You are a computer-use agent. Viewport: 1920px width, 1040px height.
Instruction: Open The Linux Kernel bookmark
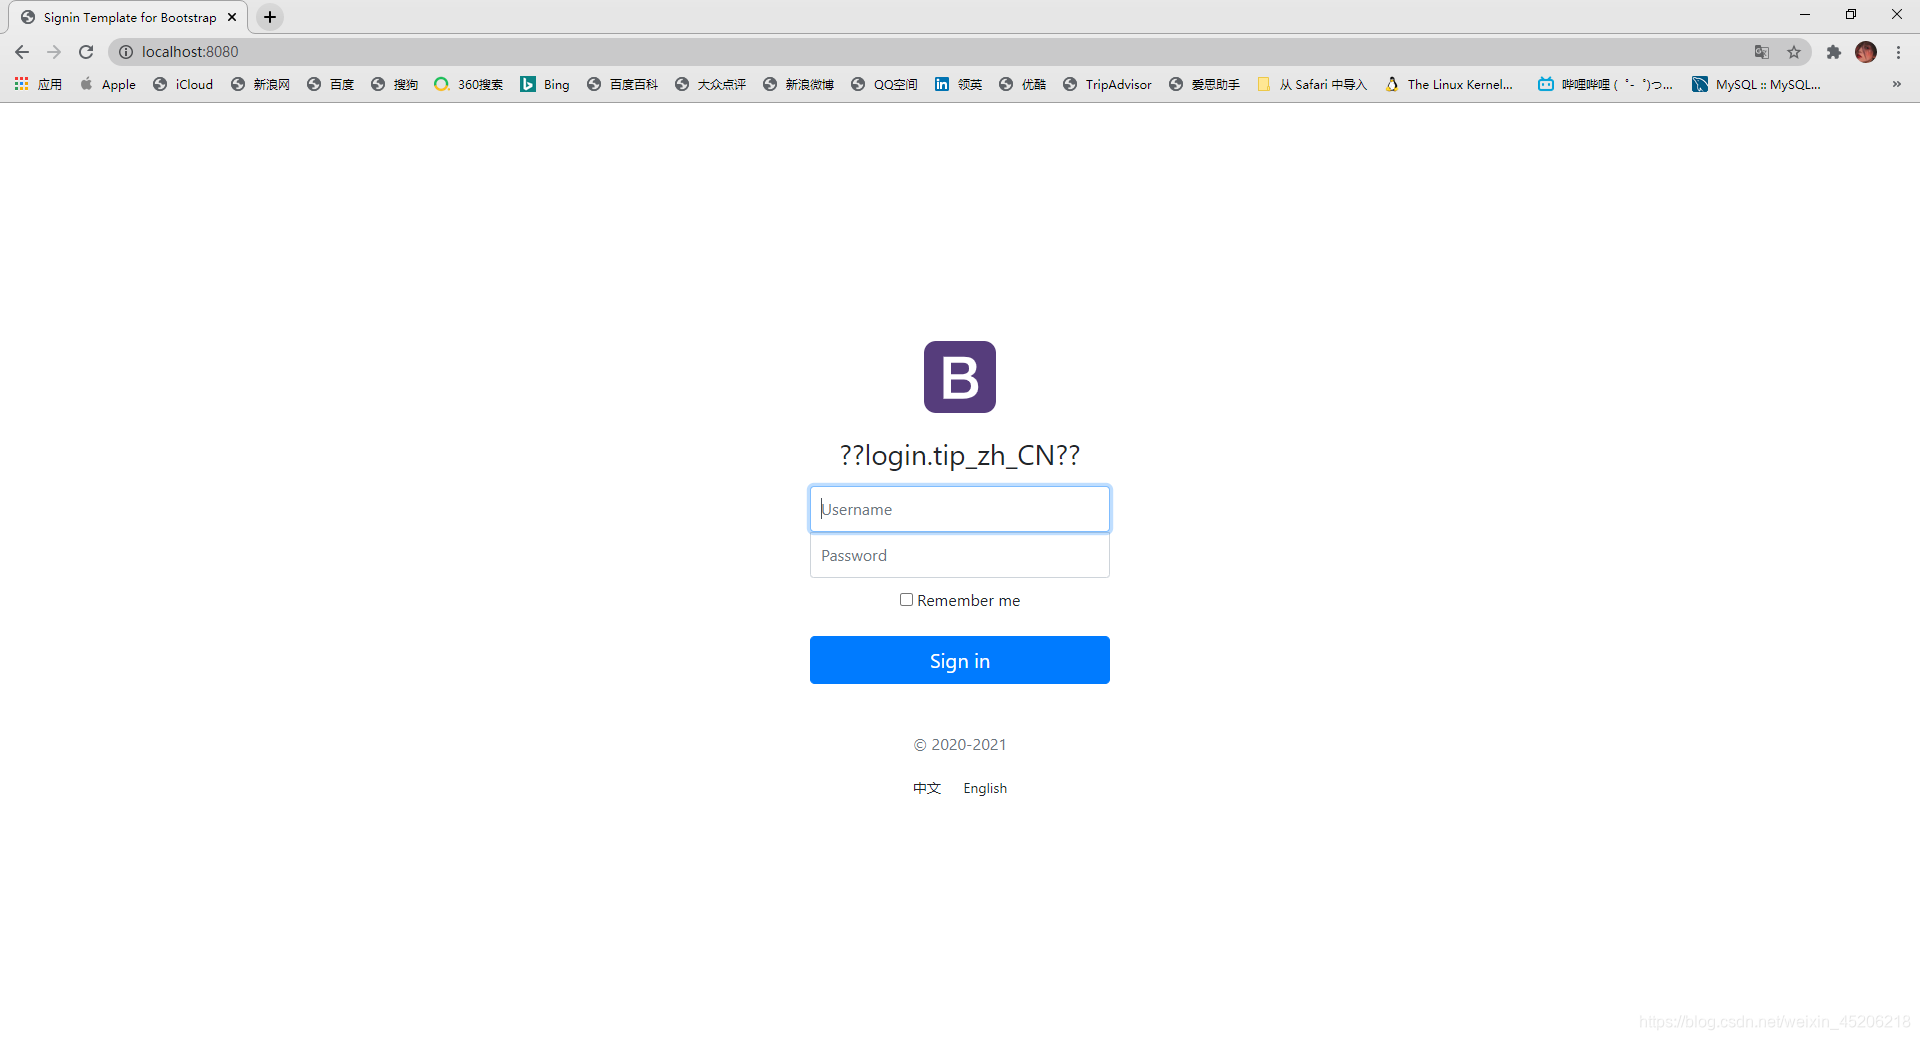pyautogui.click(x=1449, y=84)
